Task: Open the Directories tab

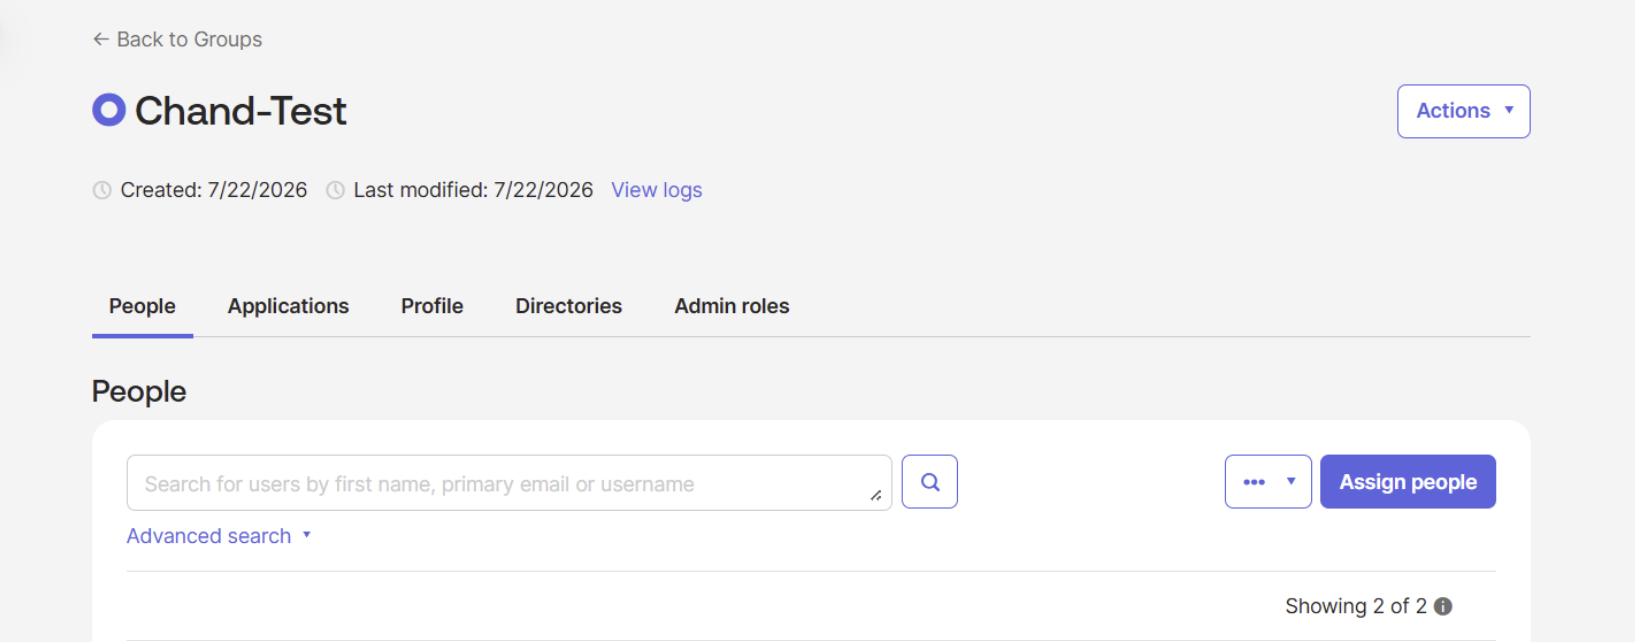Action: (x=569, y=306)
